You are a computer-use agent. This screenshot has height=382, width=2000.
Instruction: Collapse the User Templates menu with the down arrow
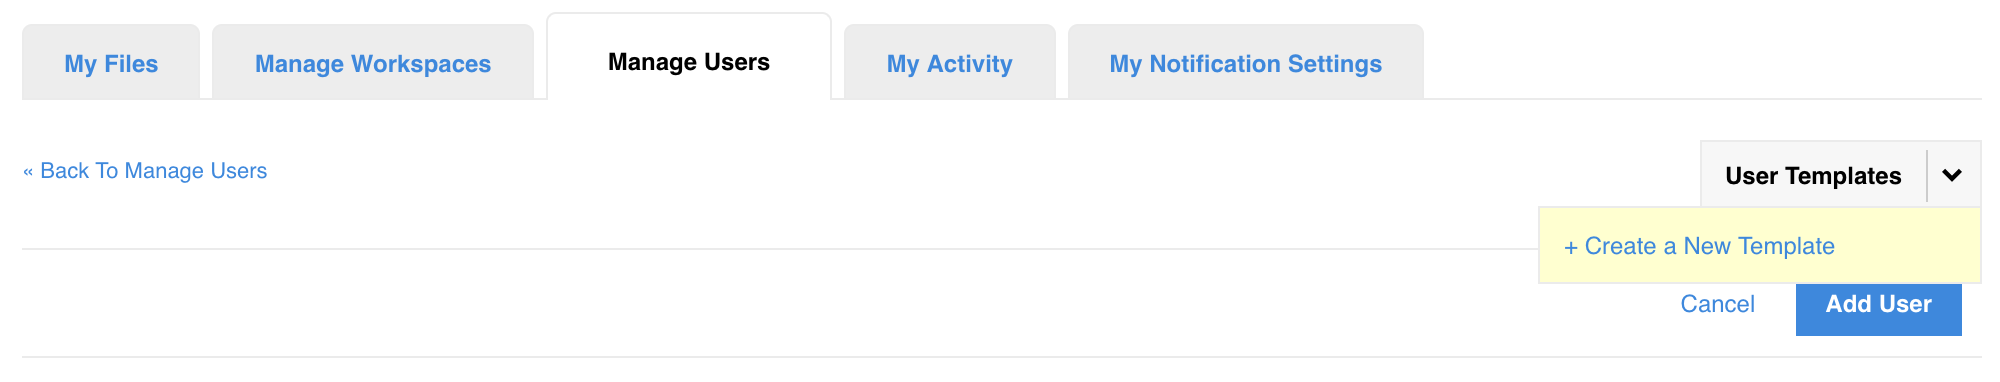1953,176
